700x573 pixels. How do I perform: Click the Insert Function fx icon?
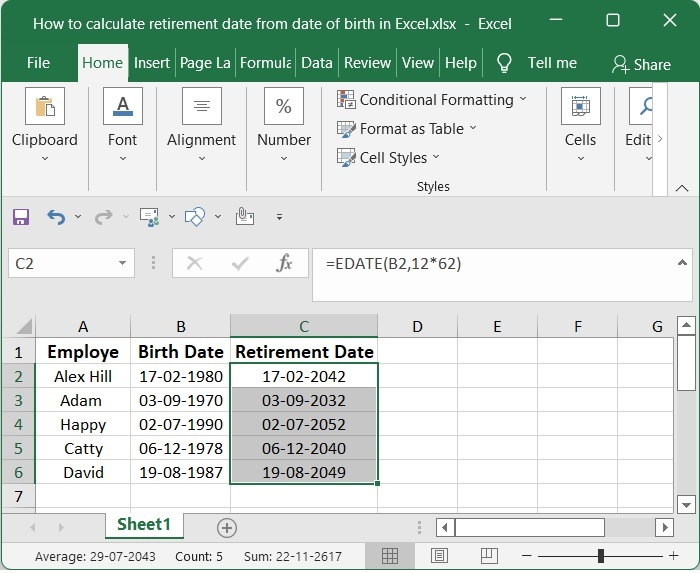tap(285, 264)
